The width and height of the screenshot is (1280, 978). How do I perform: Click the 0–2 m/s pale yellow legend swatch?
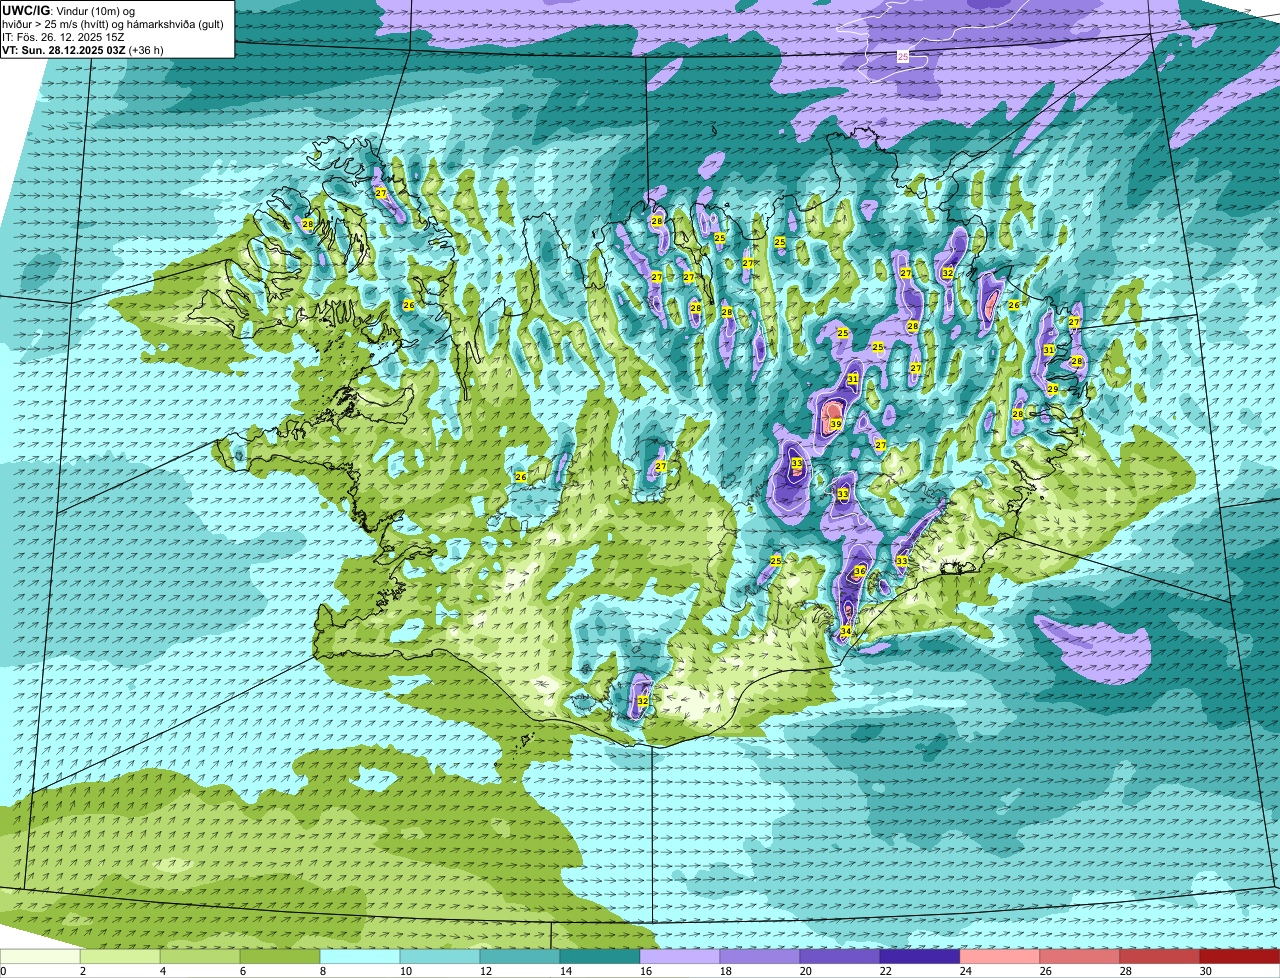pos(40,956)
